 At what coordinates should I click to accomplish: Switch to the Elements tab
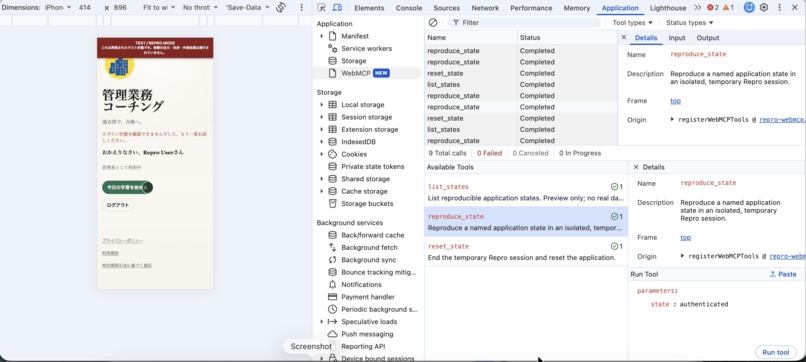[369, 8]
